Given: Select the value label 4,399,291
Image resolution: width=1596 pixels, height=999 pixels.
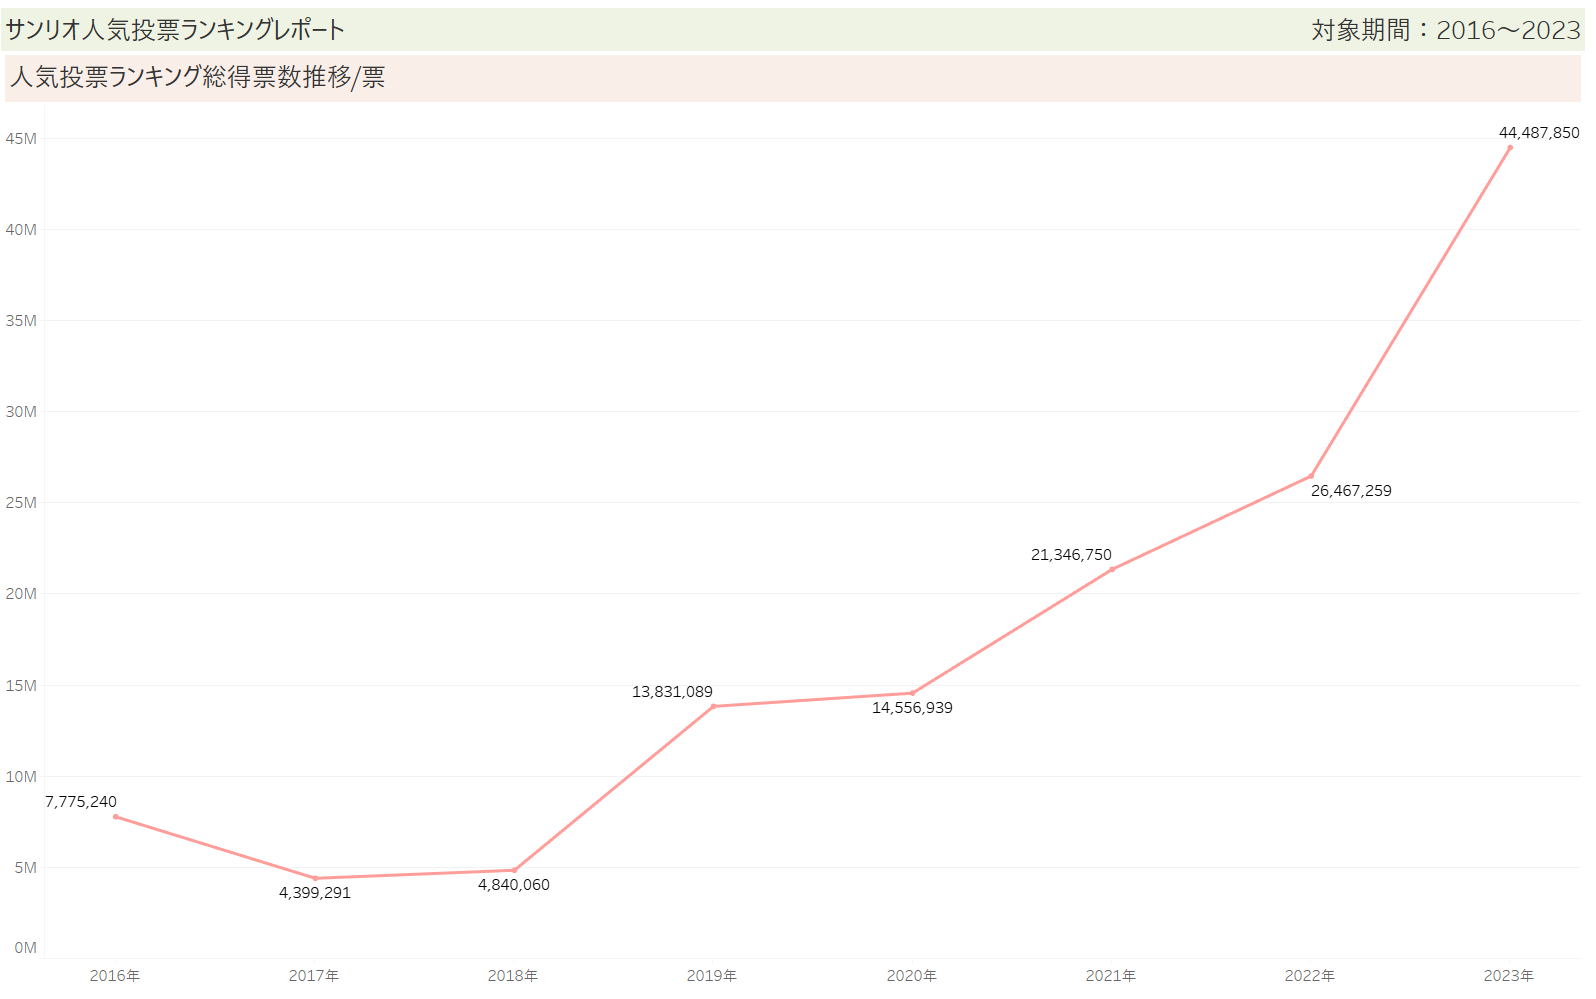Looking at the screenshot, I should (x=315, y=892).
